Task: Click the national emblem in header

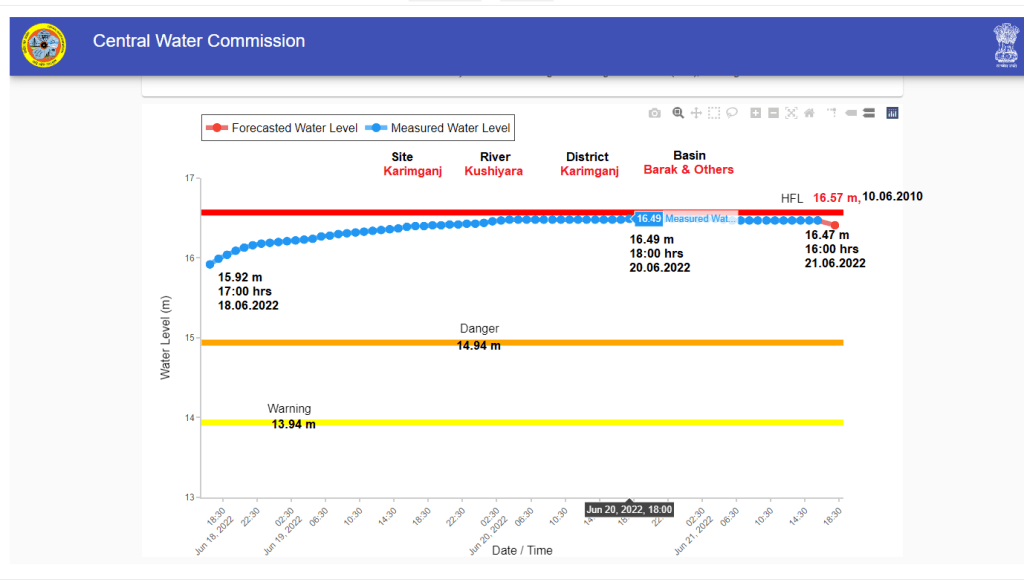Action: 1004,46
